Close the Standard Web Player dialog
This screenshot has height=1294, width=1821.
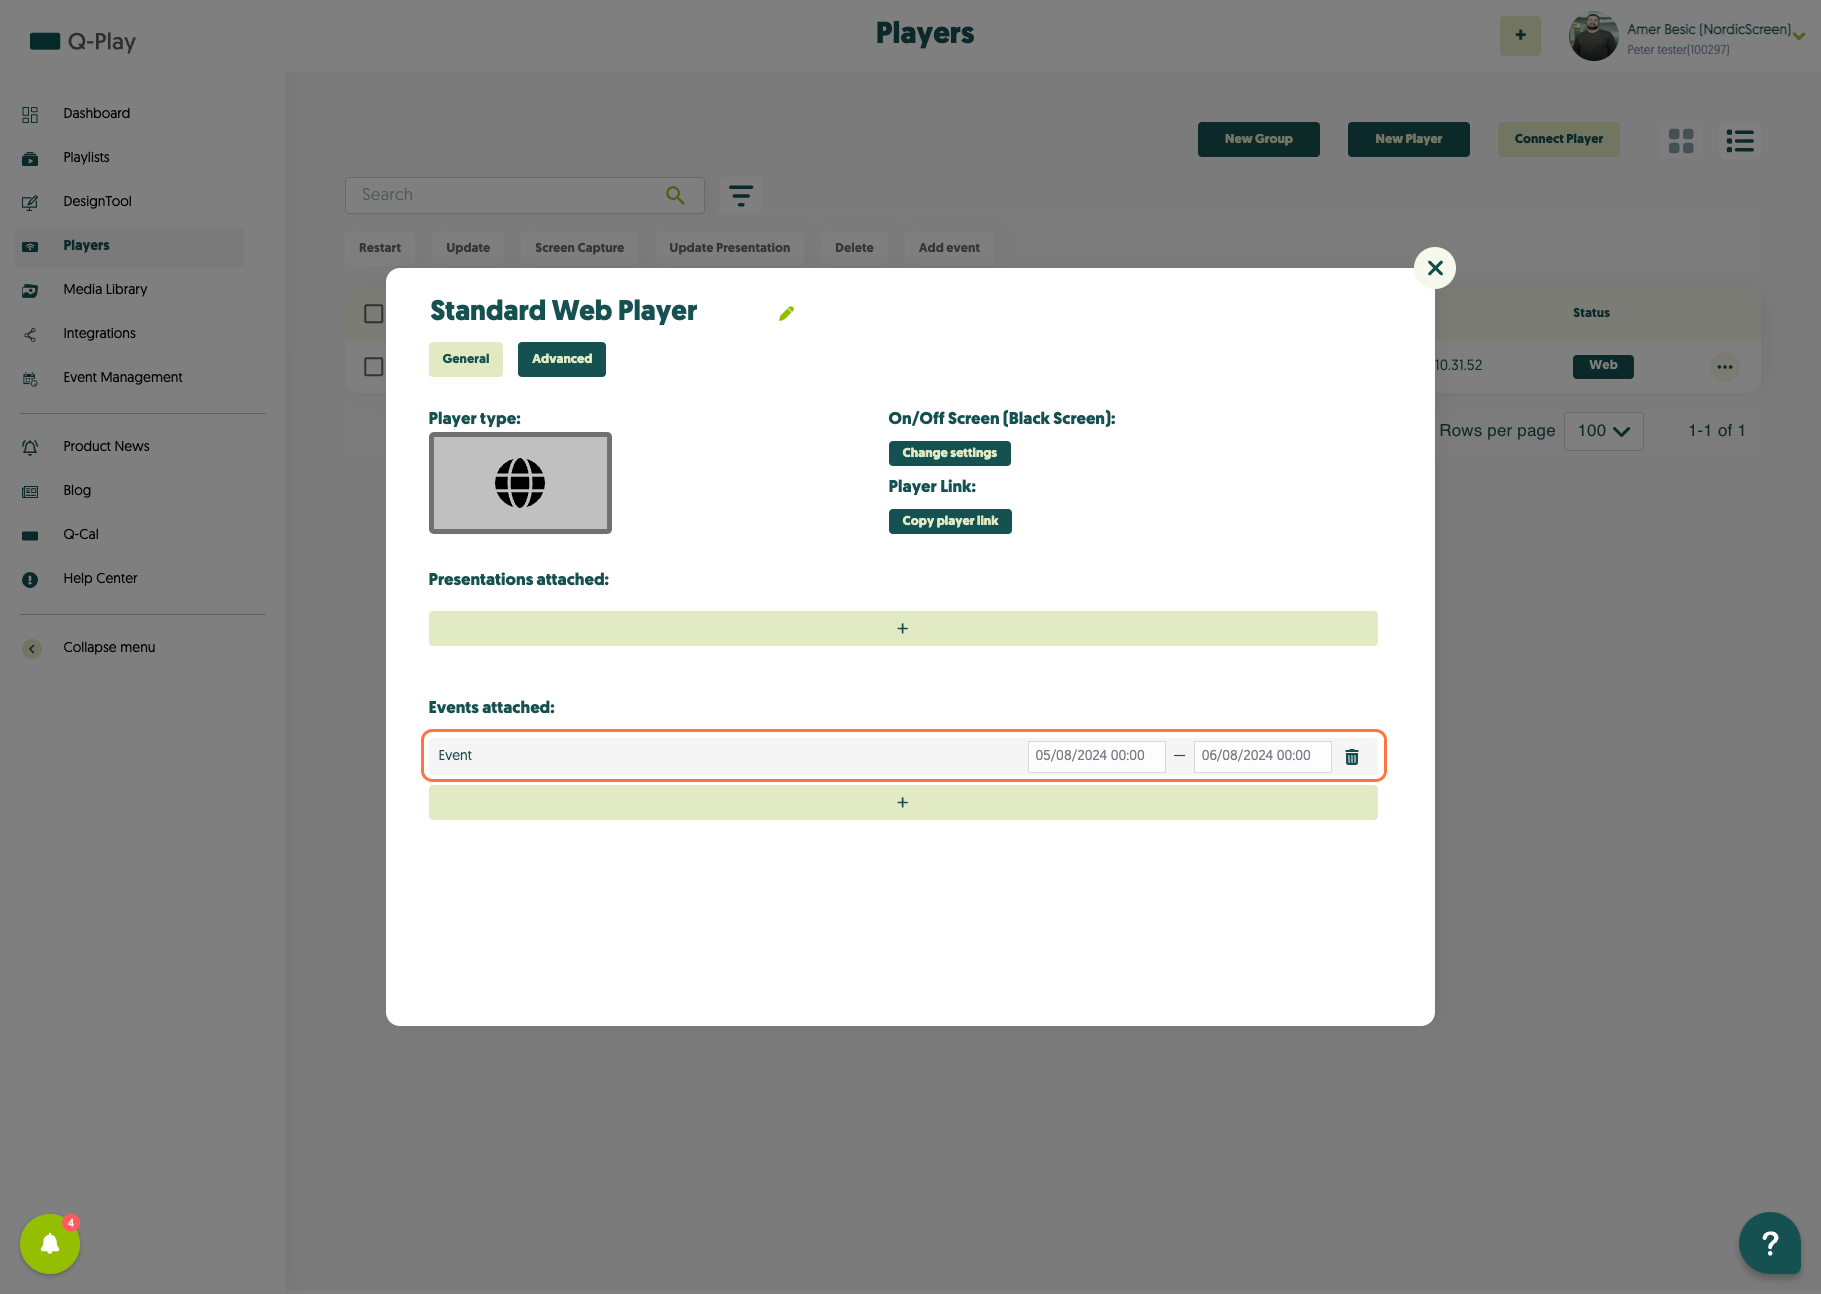pos(1435,268)
